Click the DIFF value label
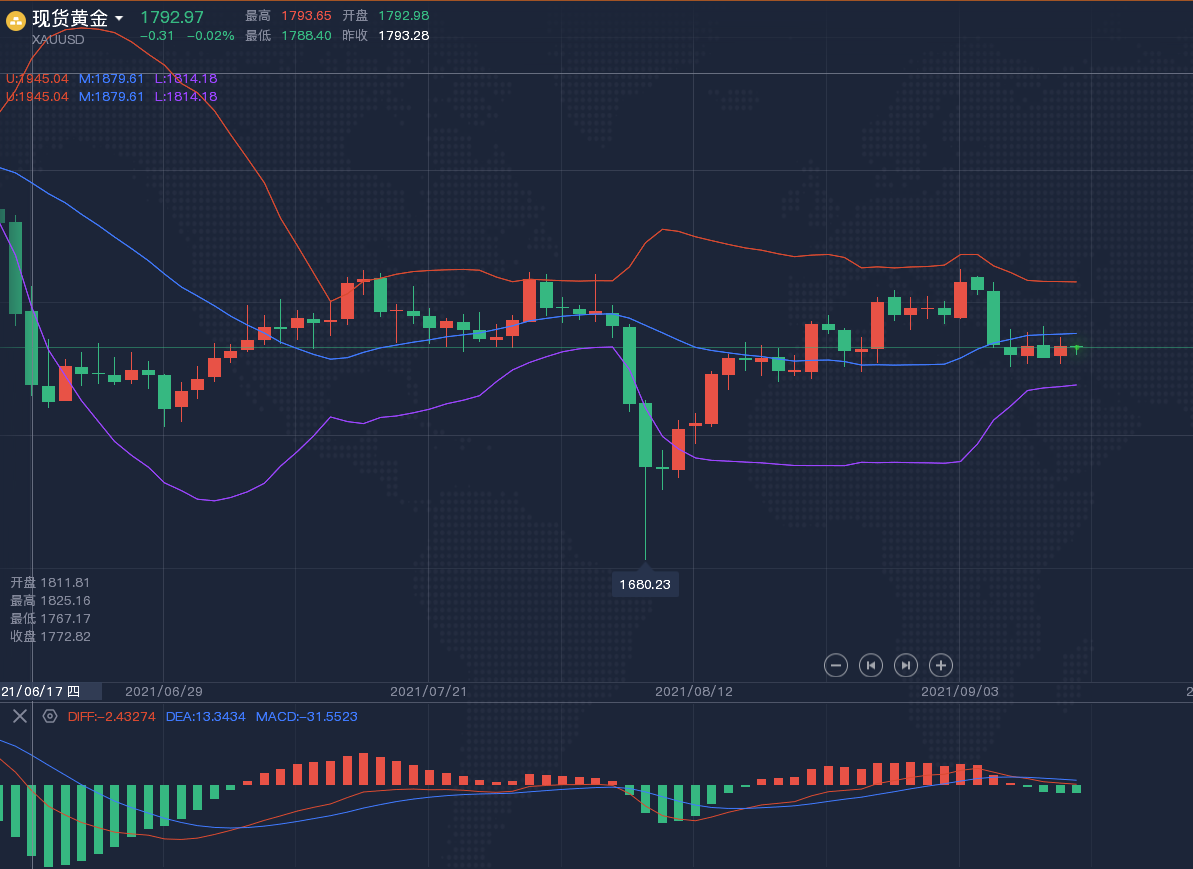This screenshot has width=1193, height=869. click(111, 717)
